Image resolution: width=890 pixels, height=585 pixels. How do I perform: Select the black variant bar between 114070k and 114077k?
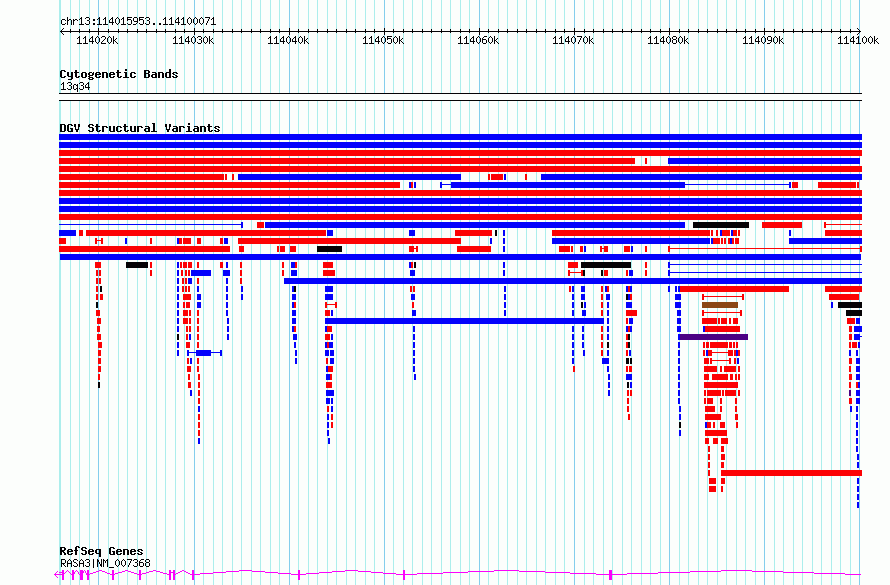point(606,265)
